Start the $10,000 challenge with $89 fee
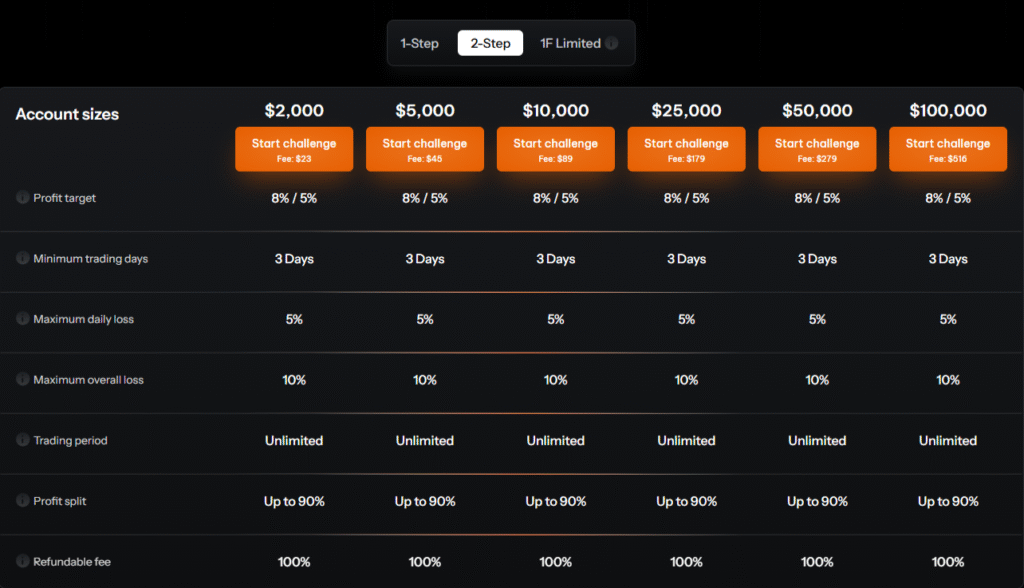Image resolution: width=1024 pixels, height=588 pixels. [555, 148]
